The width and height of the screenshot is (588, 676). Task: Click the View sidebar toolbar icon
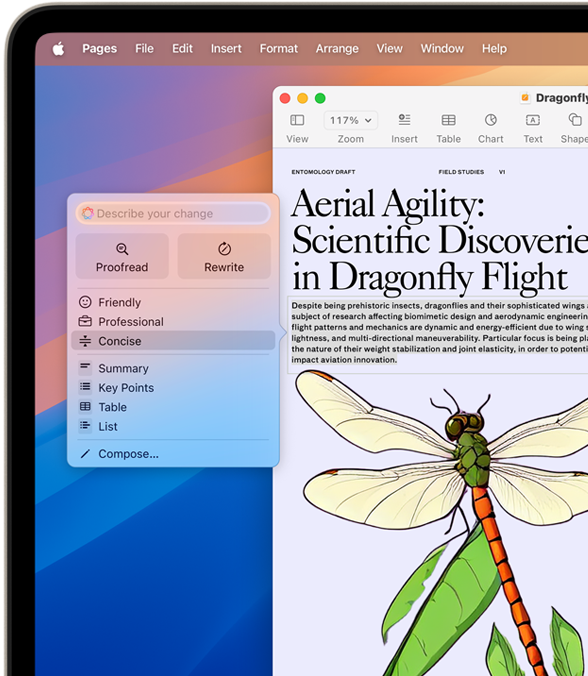click(x=297, y=120)
